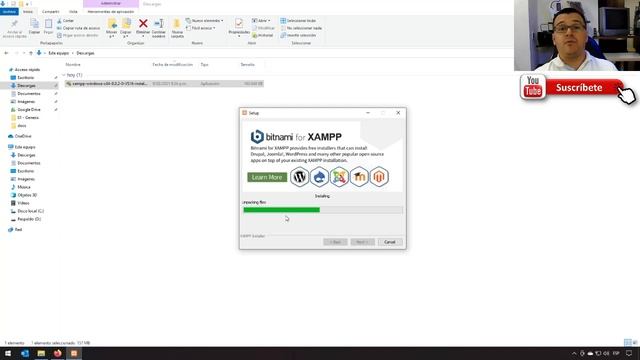Open Disco local (C:) in the sidebar
This screenshot has width=640, height=360.
[x=30, y=211]
